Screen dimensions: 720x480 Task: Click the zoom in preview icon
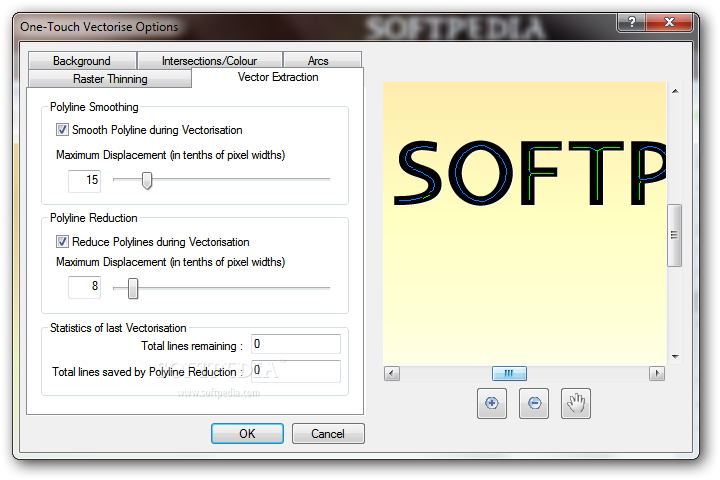click(x=491, y=403)
